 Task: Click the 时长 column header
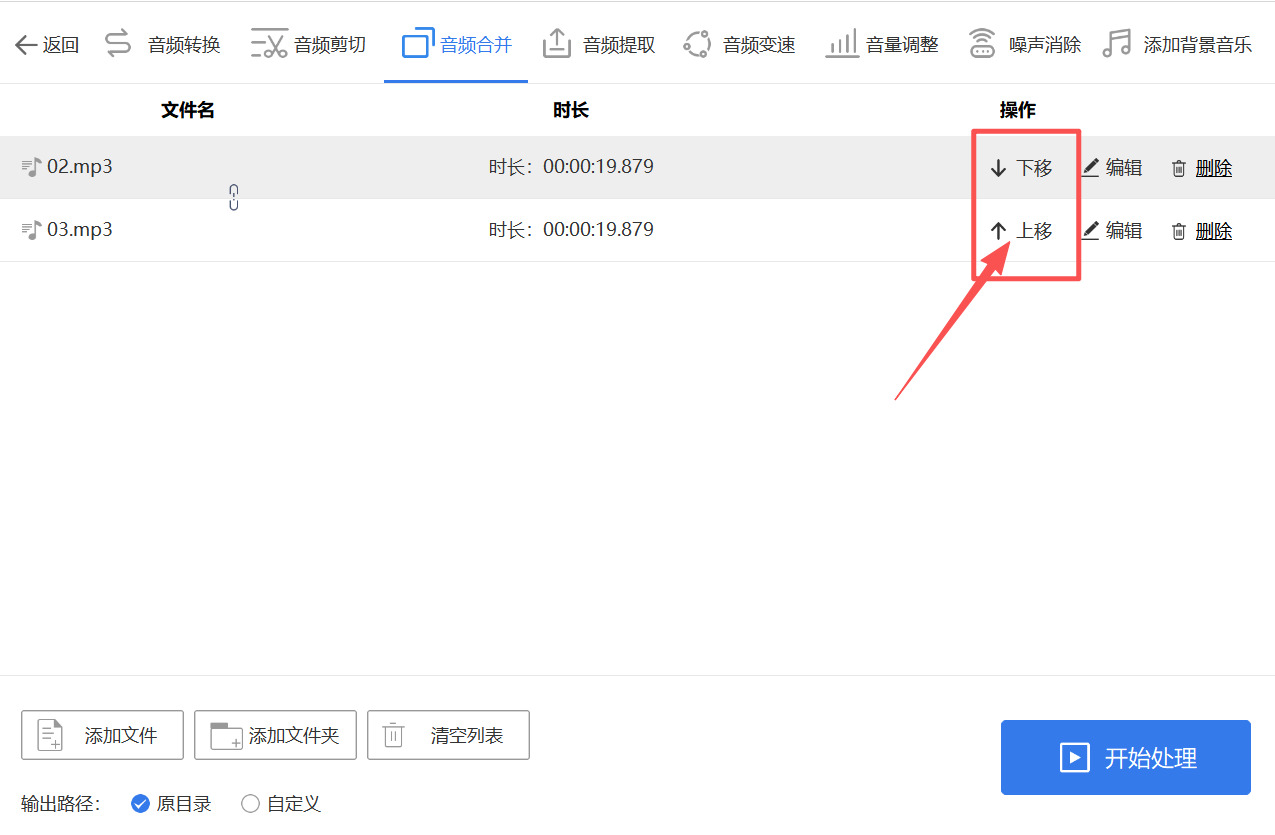pyautogui.click(x=571, y=110)
